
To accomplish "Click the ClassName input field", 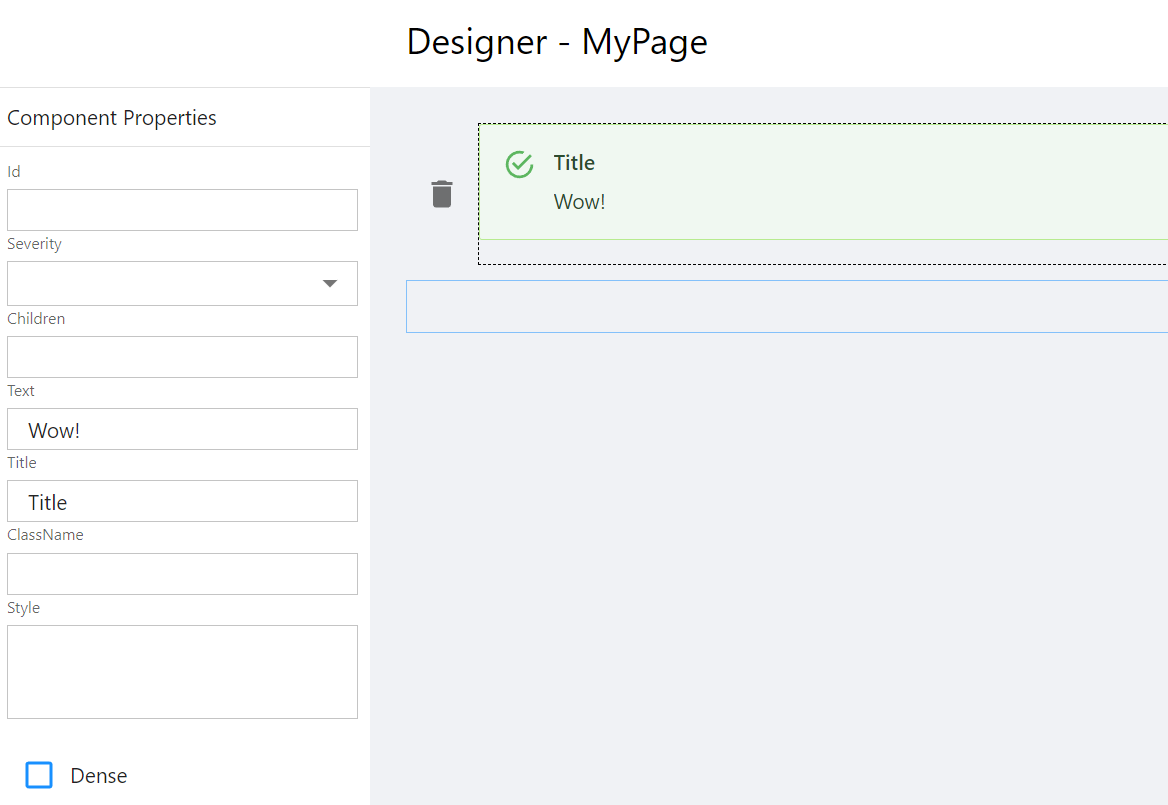I will click(x=182, y=574).
